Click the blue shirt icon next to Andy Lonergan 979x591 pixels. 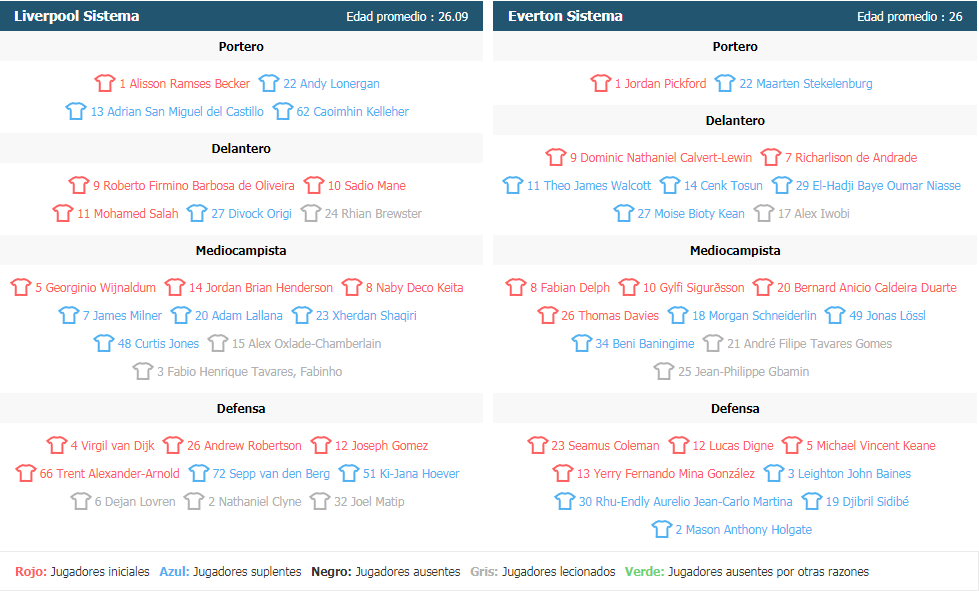269,83
